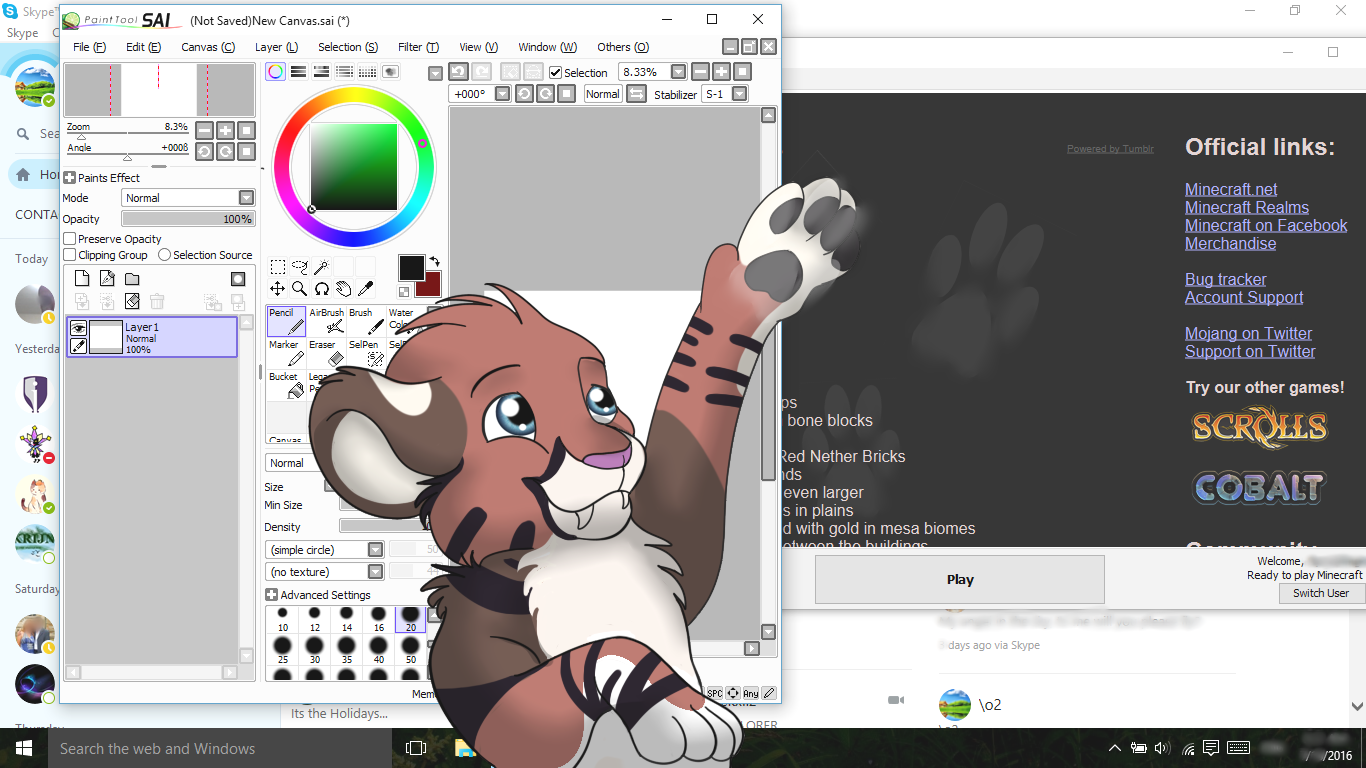The image size is (1366, 768).
Task: Pick the rotate view tool
Action: point(321,289)
